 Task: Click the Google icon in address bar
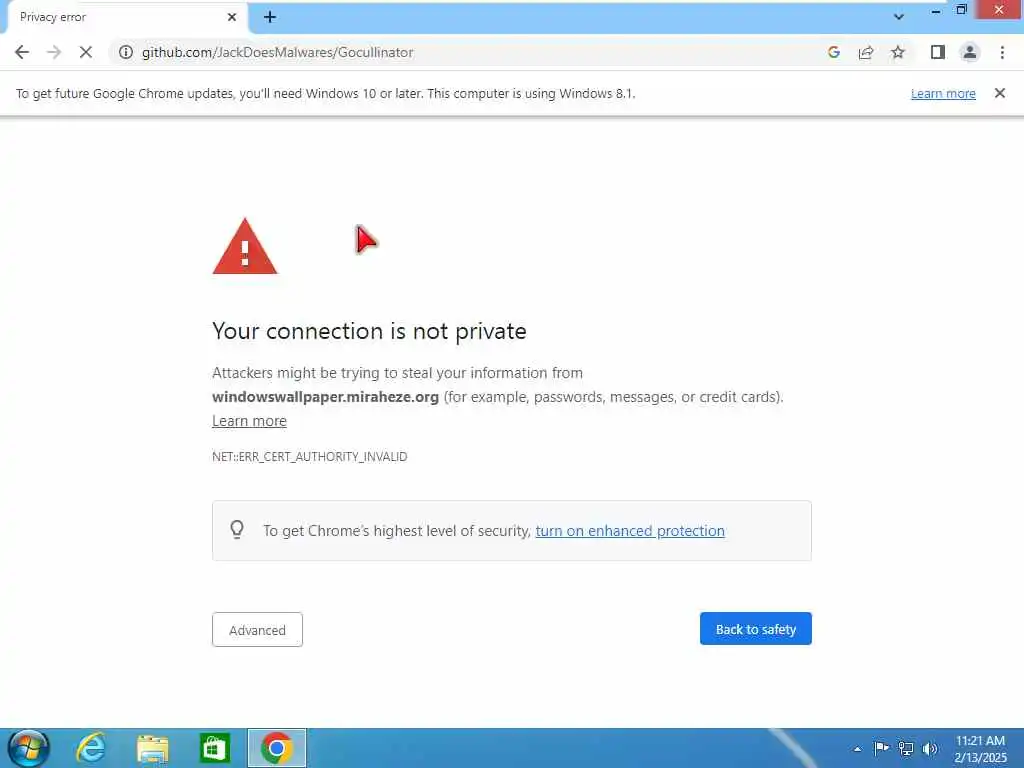coord(833,52)
